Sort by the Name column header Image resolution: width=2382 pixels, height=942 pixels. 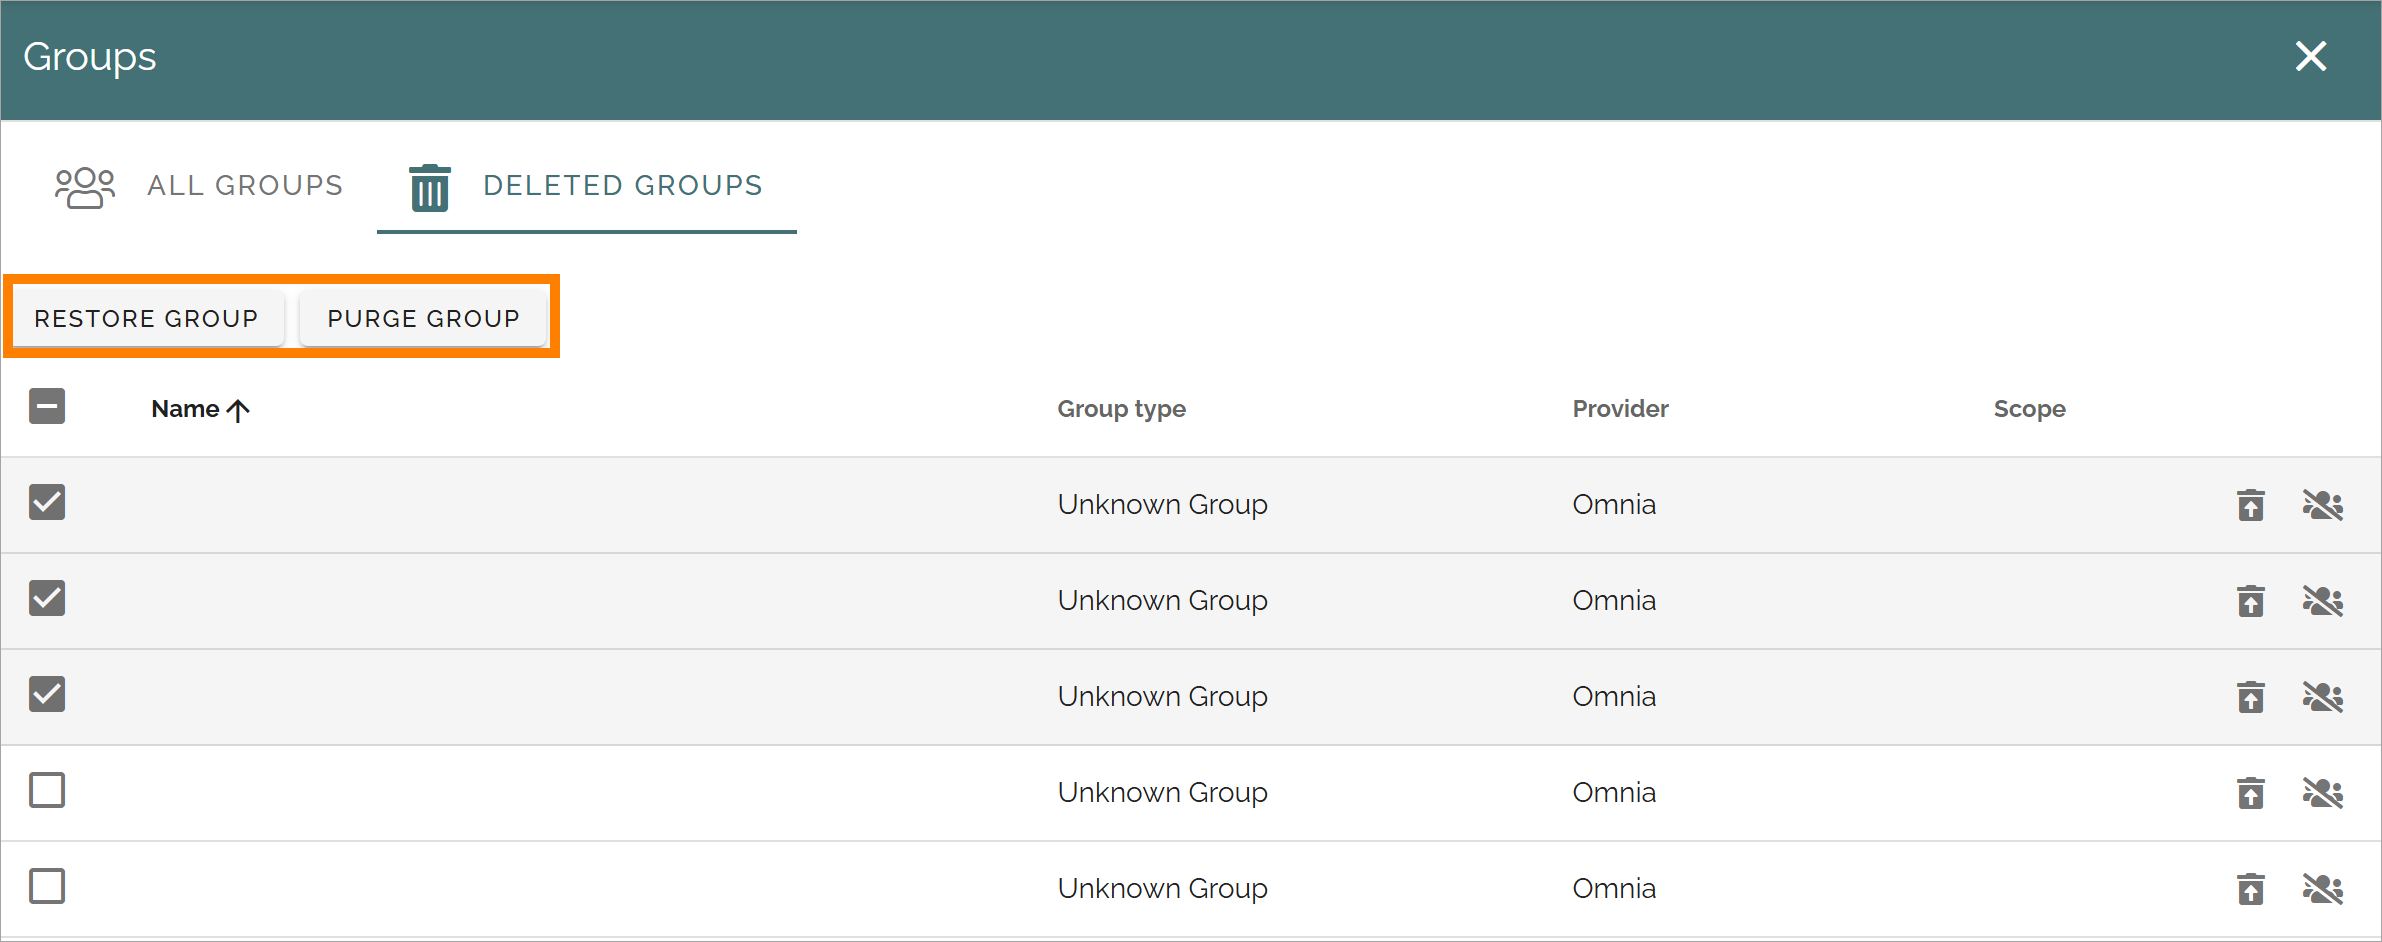[x=185, y=409]
